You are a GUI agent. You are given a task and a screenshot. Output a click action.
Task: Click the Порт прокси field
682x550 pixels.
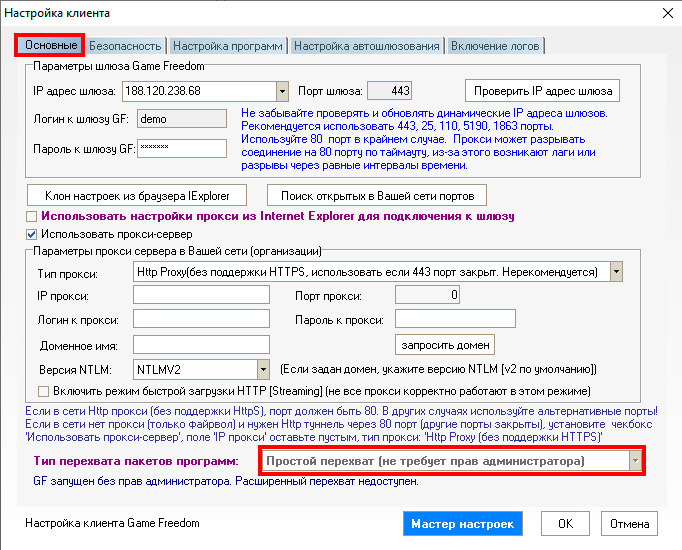coord(427,295)
